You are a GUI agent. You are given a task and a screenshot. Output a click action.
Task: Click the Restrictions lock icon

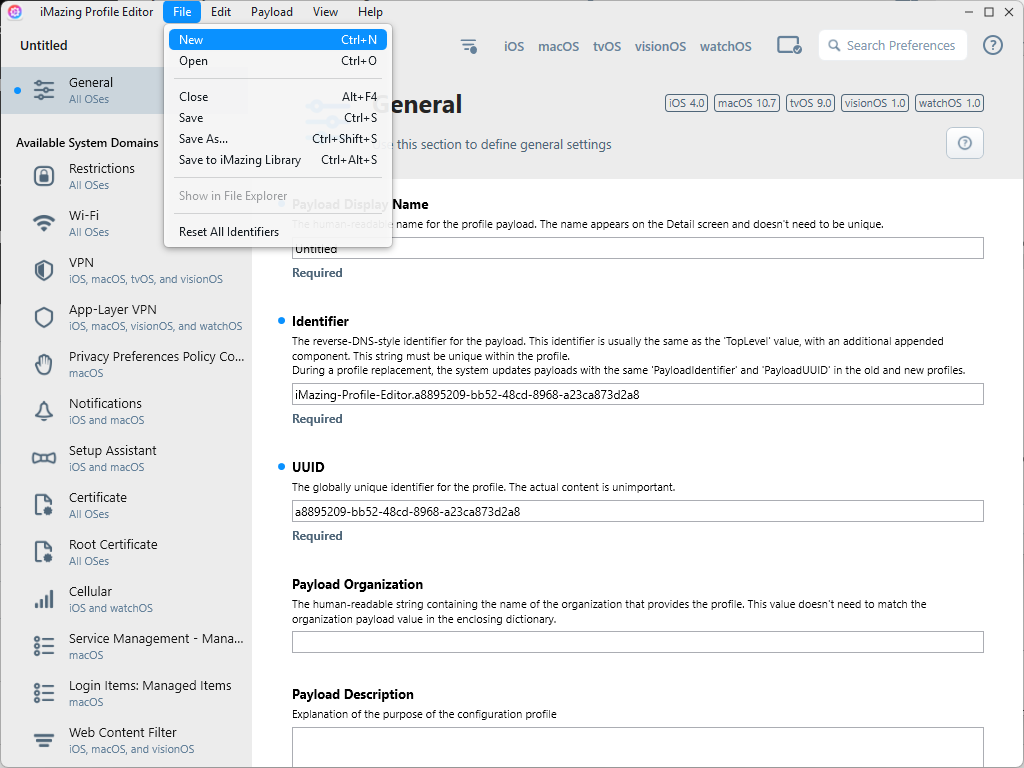44,176
